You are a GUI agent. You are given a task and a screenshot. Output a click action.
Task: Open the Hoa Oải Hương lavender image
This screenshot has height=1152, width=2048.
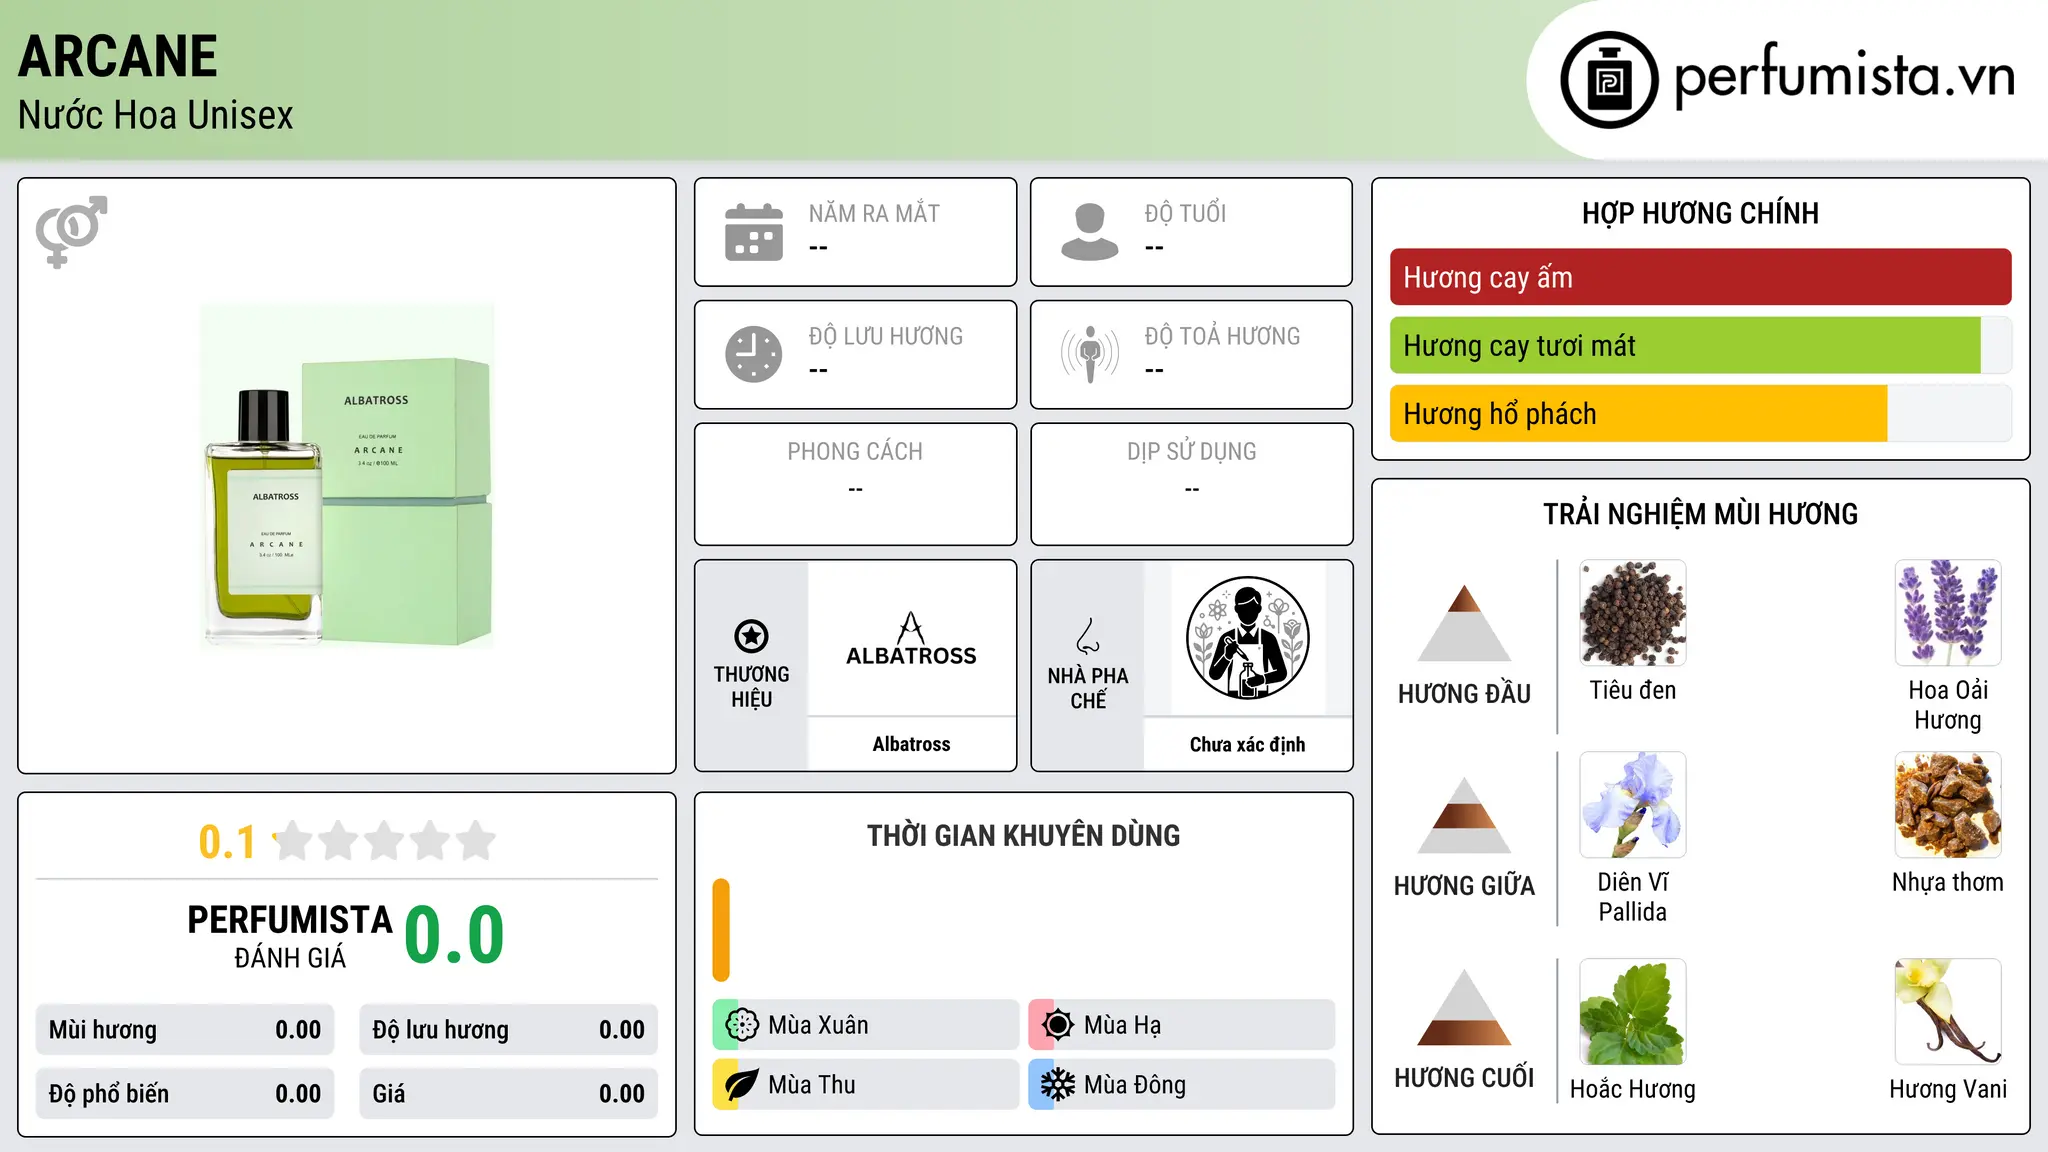tap(1948, 613)
